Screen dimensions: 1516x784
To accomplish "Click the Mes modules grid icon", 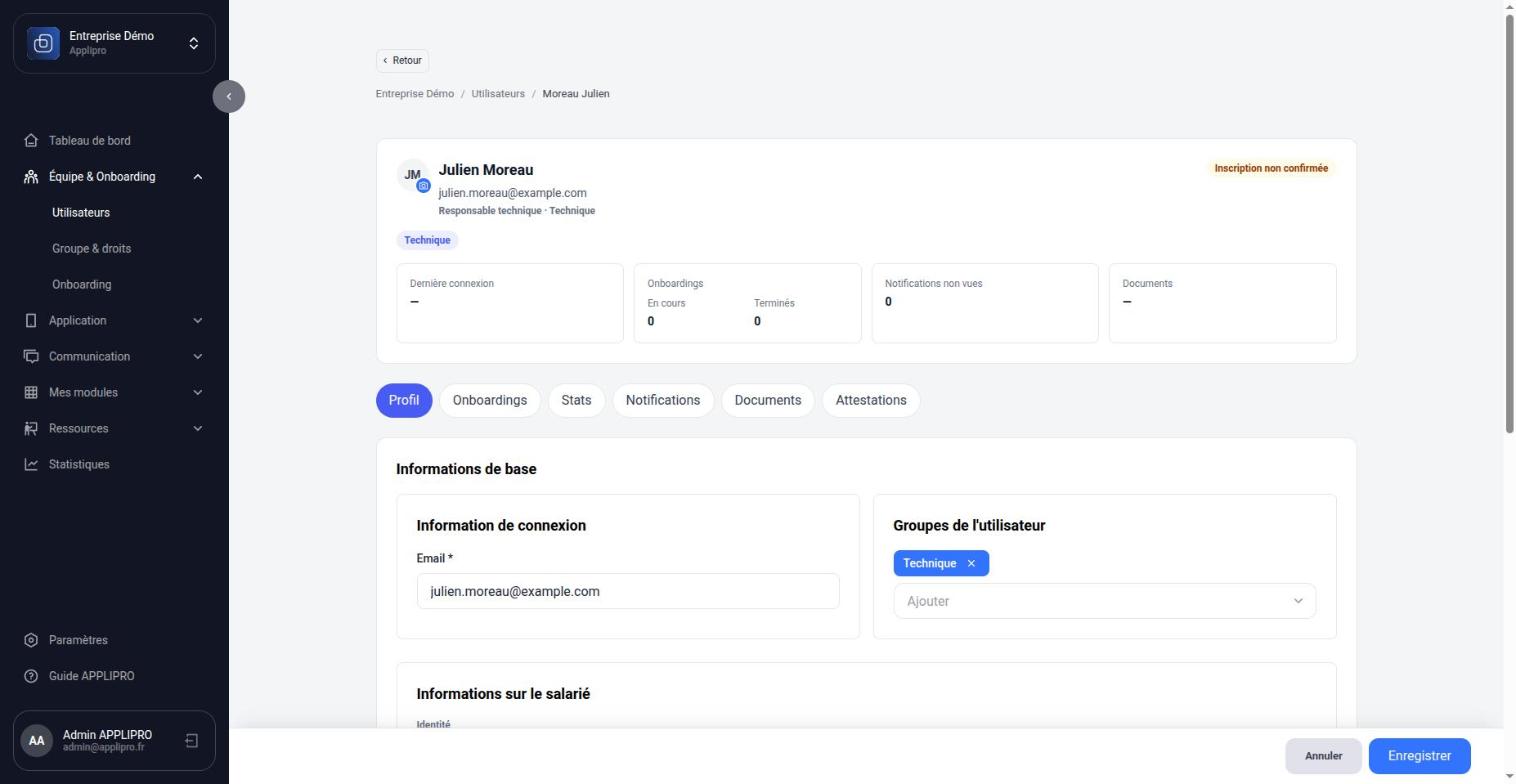I will (31, 393).
